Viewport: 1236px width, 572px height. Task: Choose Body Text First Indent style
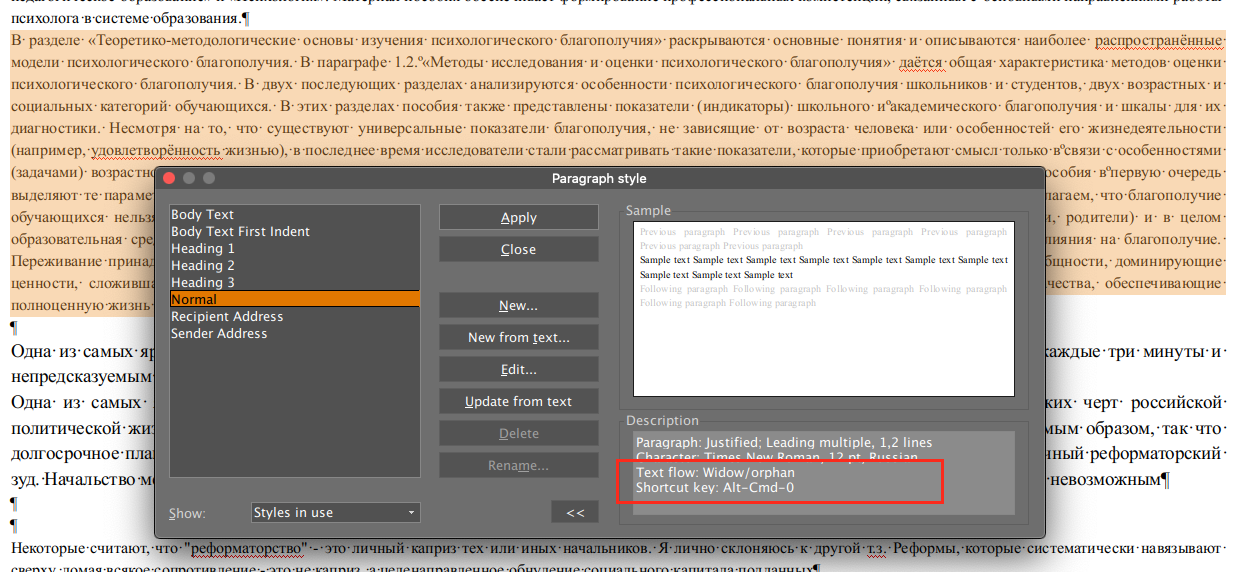click(x=240, y=231)
